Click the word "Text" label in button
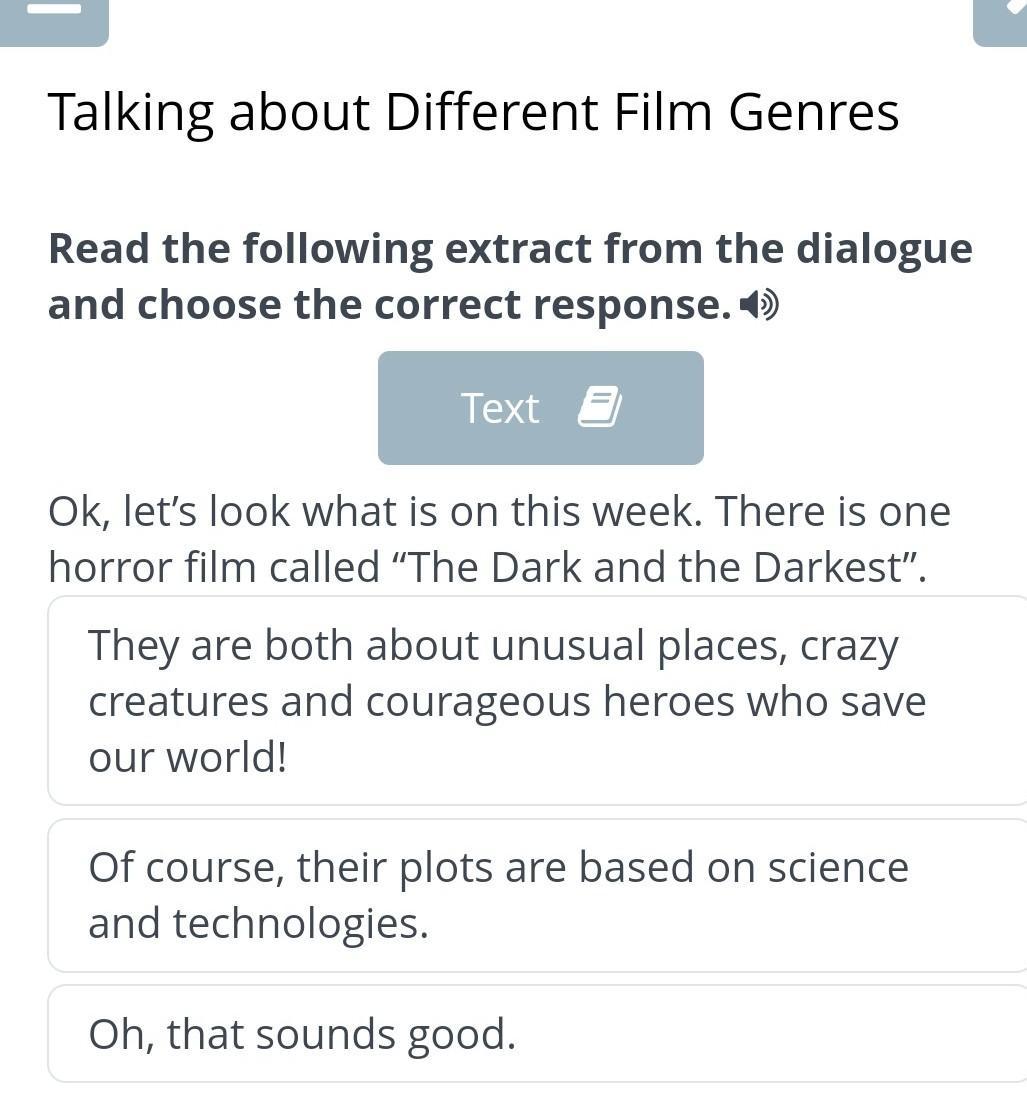This screenshot has width=1027, height=1095. pos(500,408)
